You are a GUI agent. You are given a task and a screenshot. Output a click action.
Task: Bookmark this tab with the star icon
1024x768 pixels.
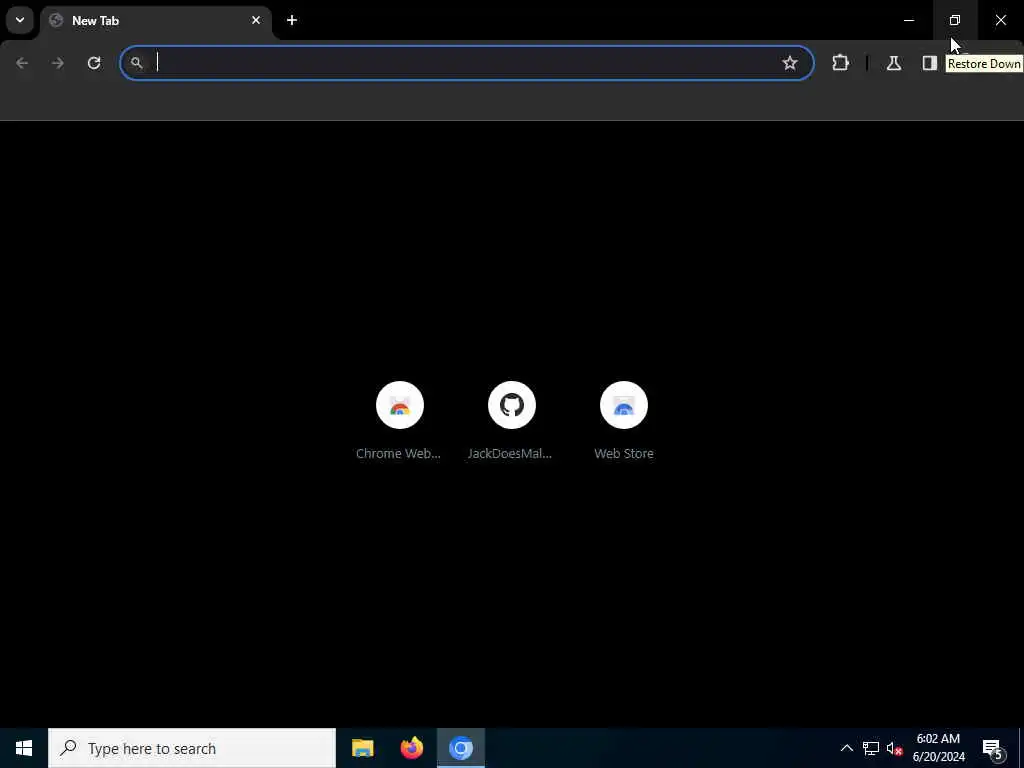point(790,63)
